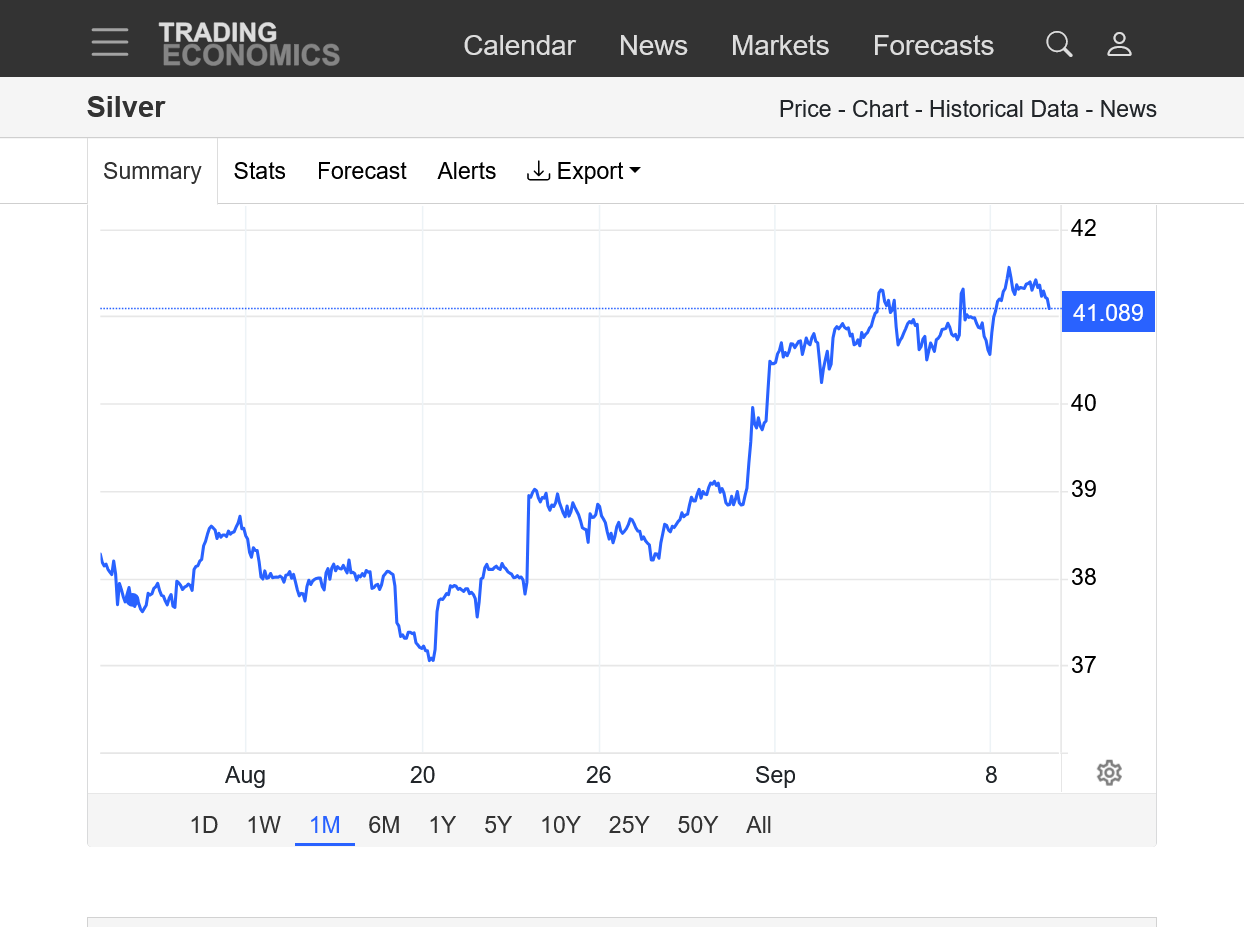This screenshot has width=1244, height=927.
Task: Go to Calendar in top navigation
Action: (519, 45)
